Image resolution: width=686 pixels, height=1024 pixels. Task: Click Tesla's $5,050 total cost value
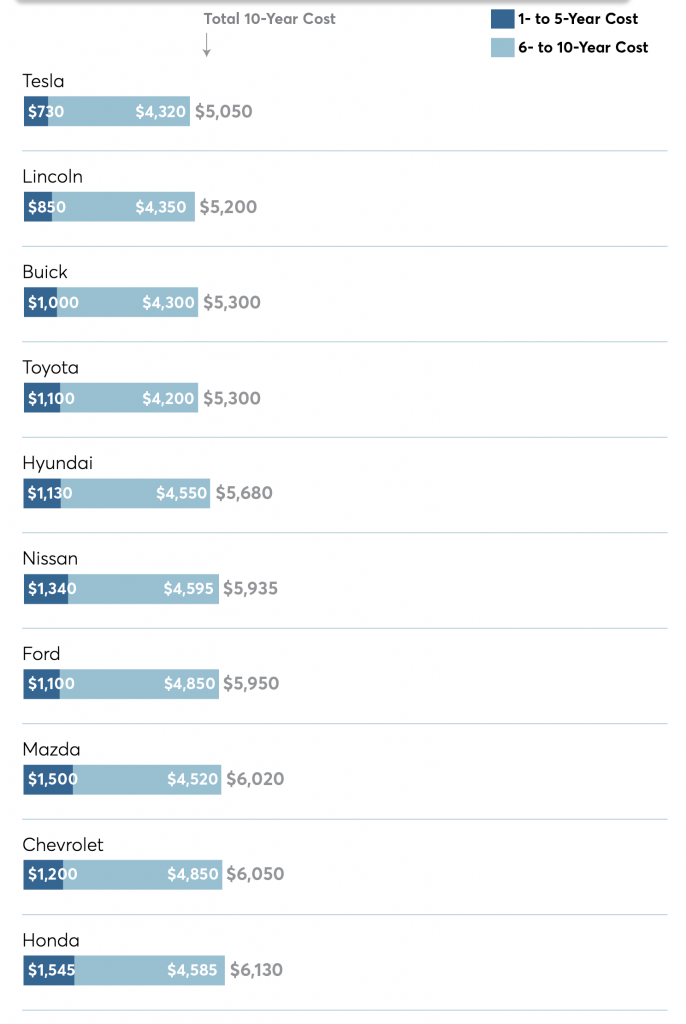tap(223, 112)
